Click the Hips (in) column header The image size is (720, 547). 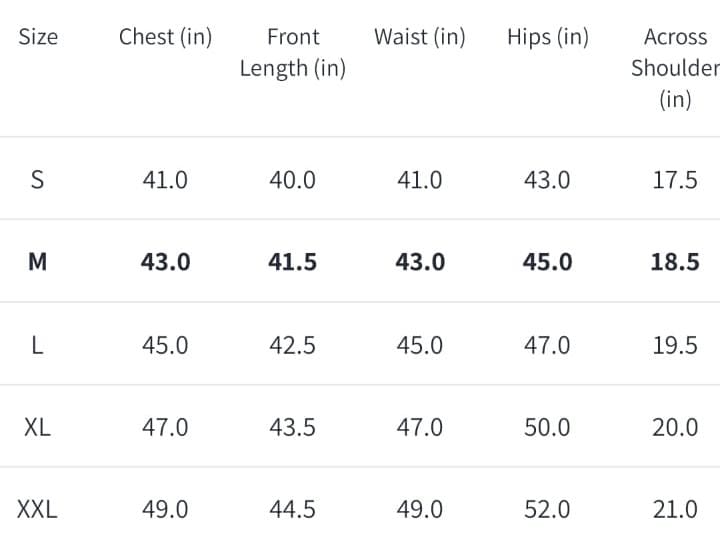pyautogui.click(x=547, y=37)
